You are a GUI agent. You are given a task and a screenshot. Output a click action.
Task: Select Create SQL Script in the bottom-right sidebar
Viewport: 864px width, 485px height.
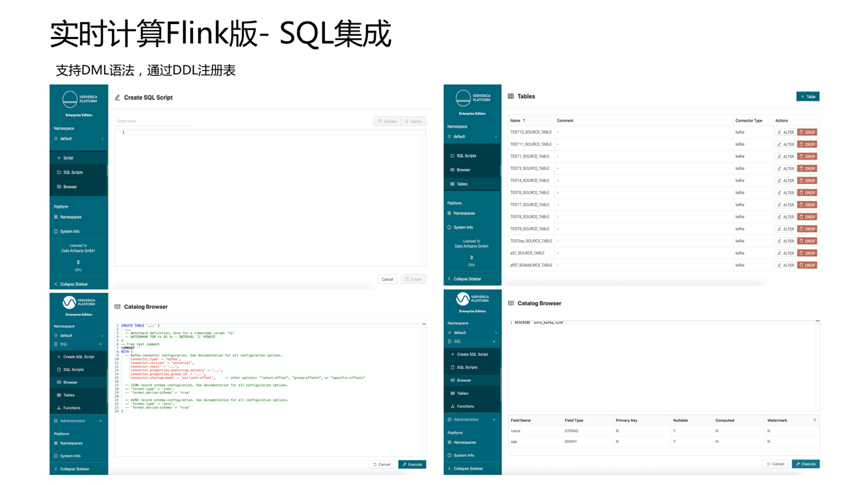click(472, 354)
